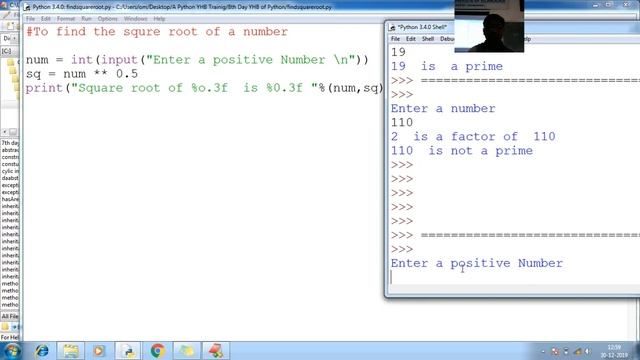Click the shell input line below the prompt
Image resolution: width=640 pixels, height=360 pixels.
point(514,278)
